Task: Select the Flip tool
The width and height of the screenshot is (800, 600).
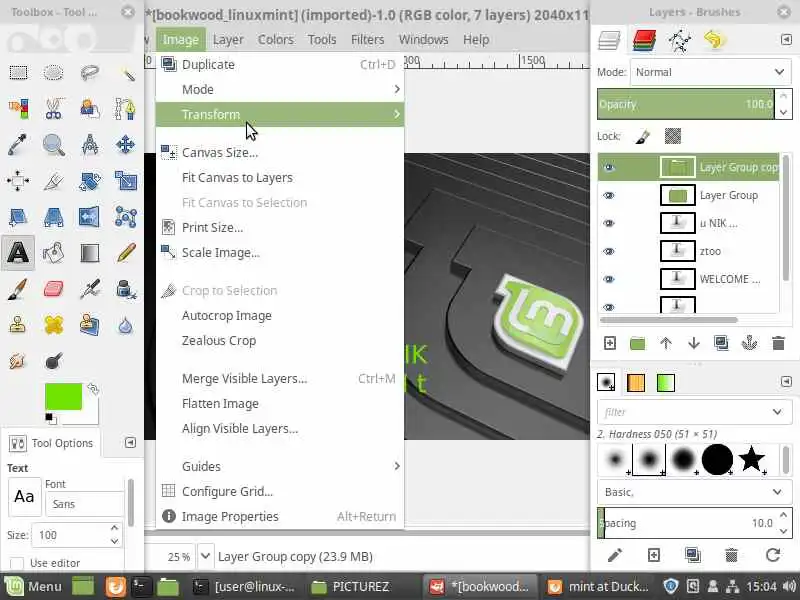Action: [x=90, y=217]
